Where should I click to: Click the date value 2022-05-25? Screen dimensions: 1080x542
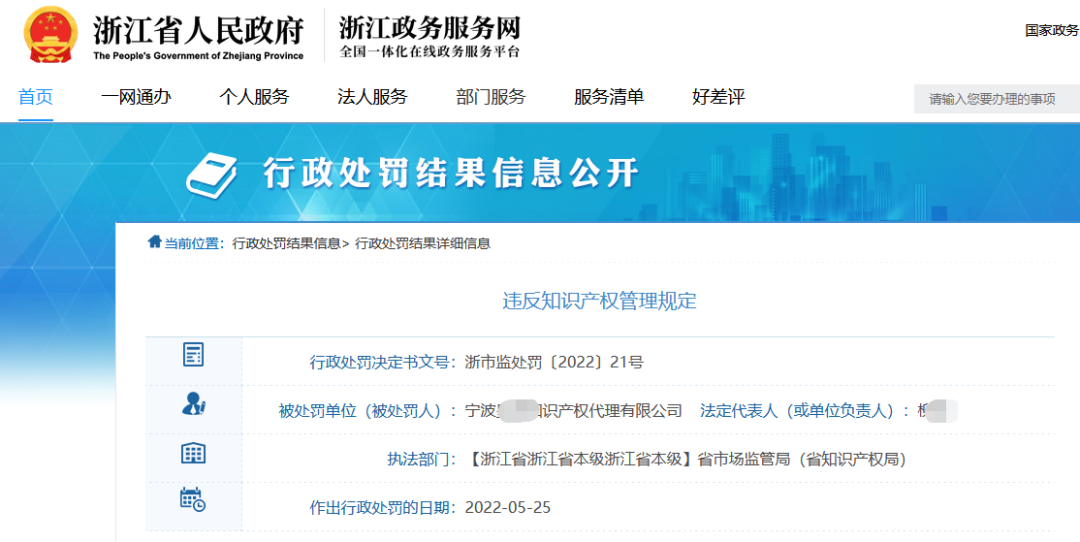tap(508, 508)
